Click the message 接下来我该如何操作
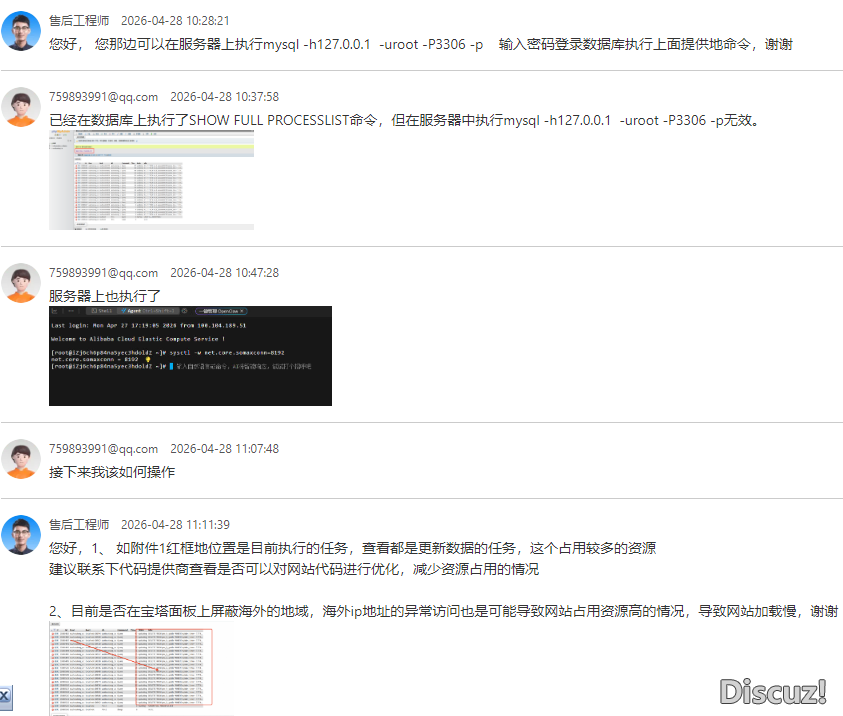This screenshot has height=716, width=843. pyautogui.click(x=112, y=471)
